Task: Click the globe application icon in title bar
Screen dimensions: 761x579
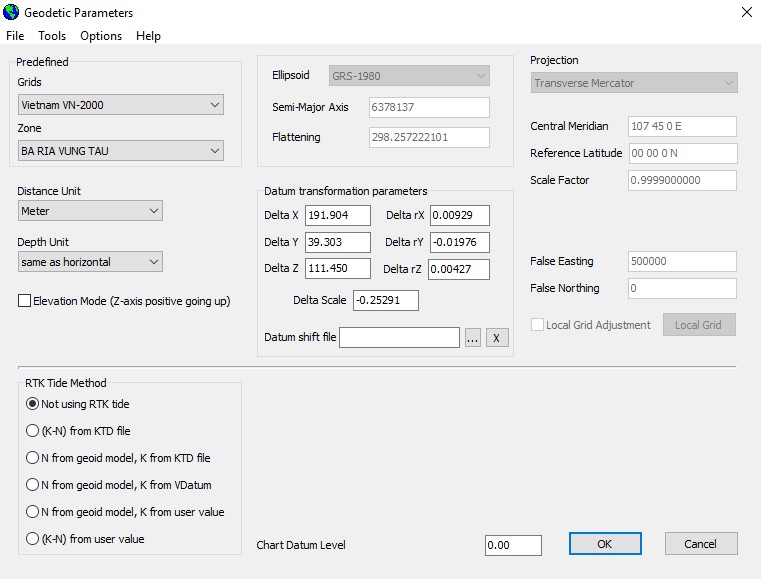Action: pyautogui.click(x=11, y=12)
